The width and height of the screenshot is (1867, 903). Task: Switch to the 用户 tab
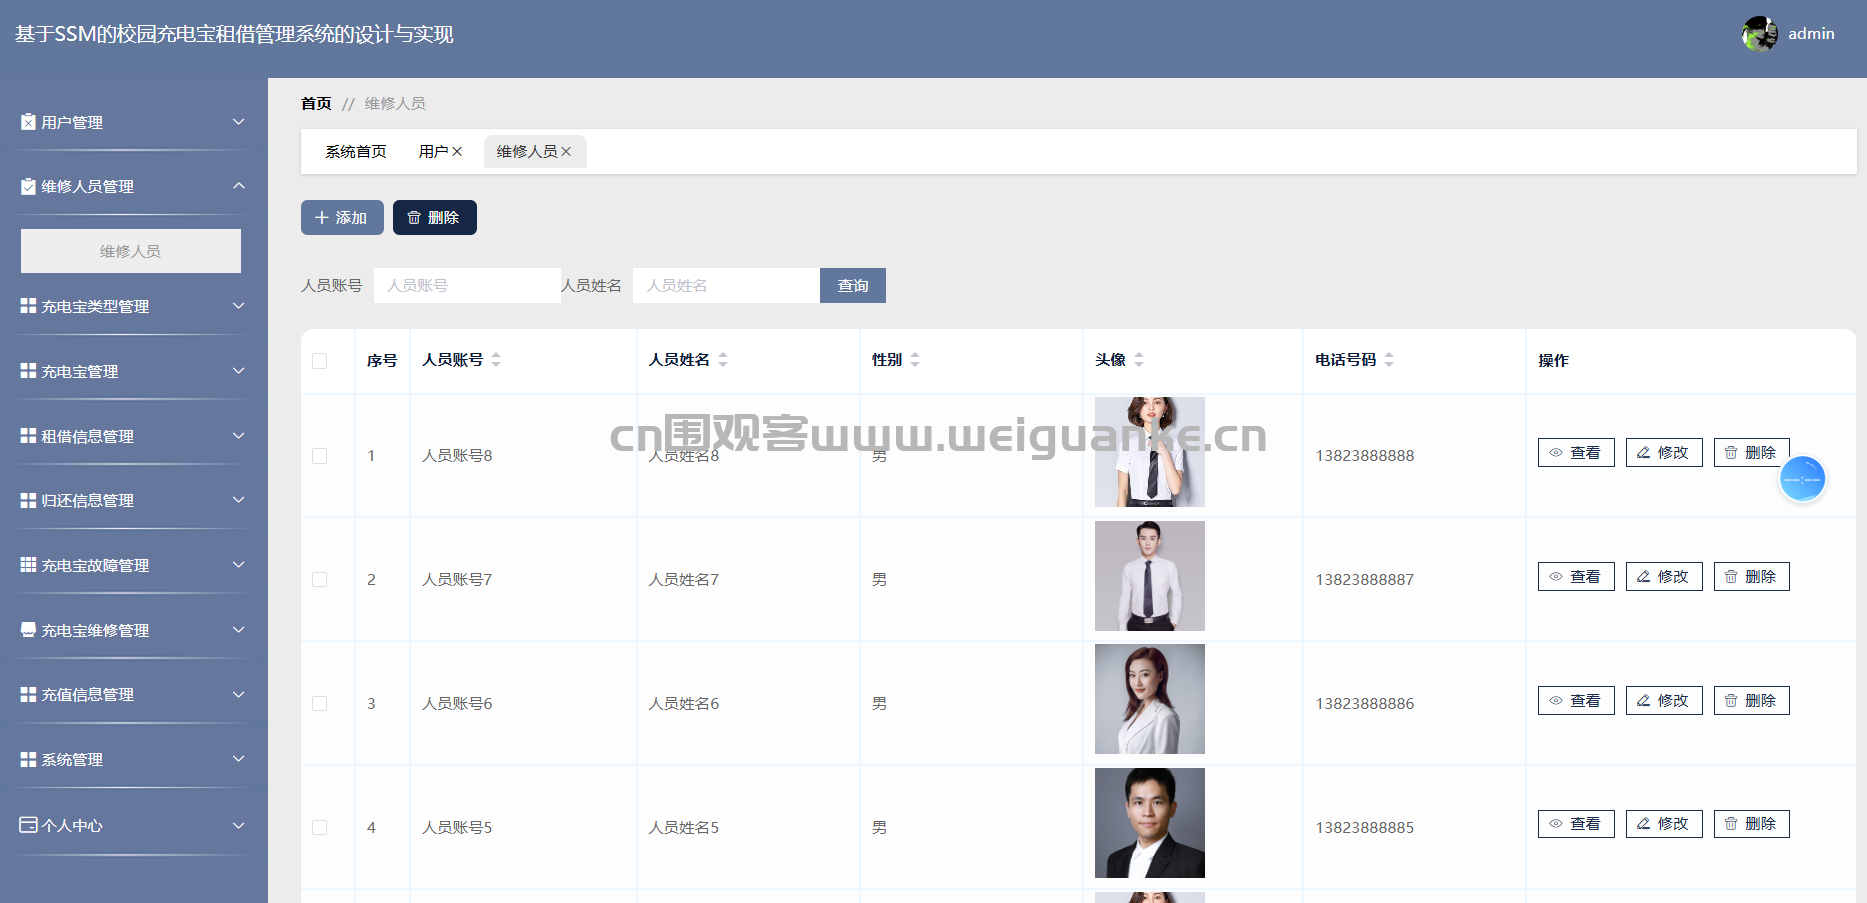tap(434, 151)
